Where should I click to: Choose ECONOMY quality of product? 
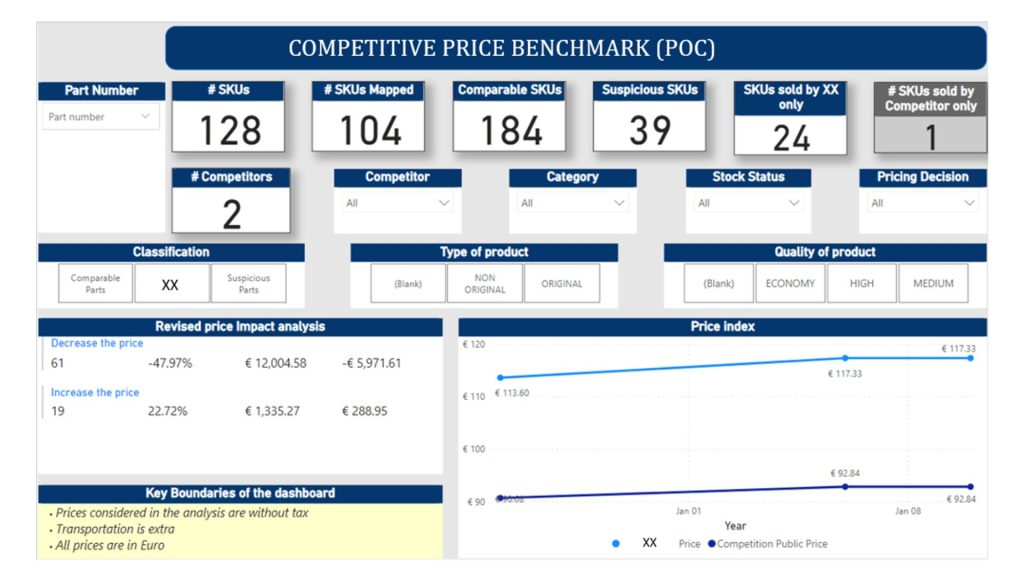[x=790, y=284]
